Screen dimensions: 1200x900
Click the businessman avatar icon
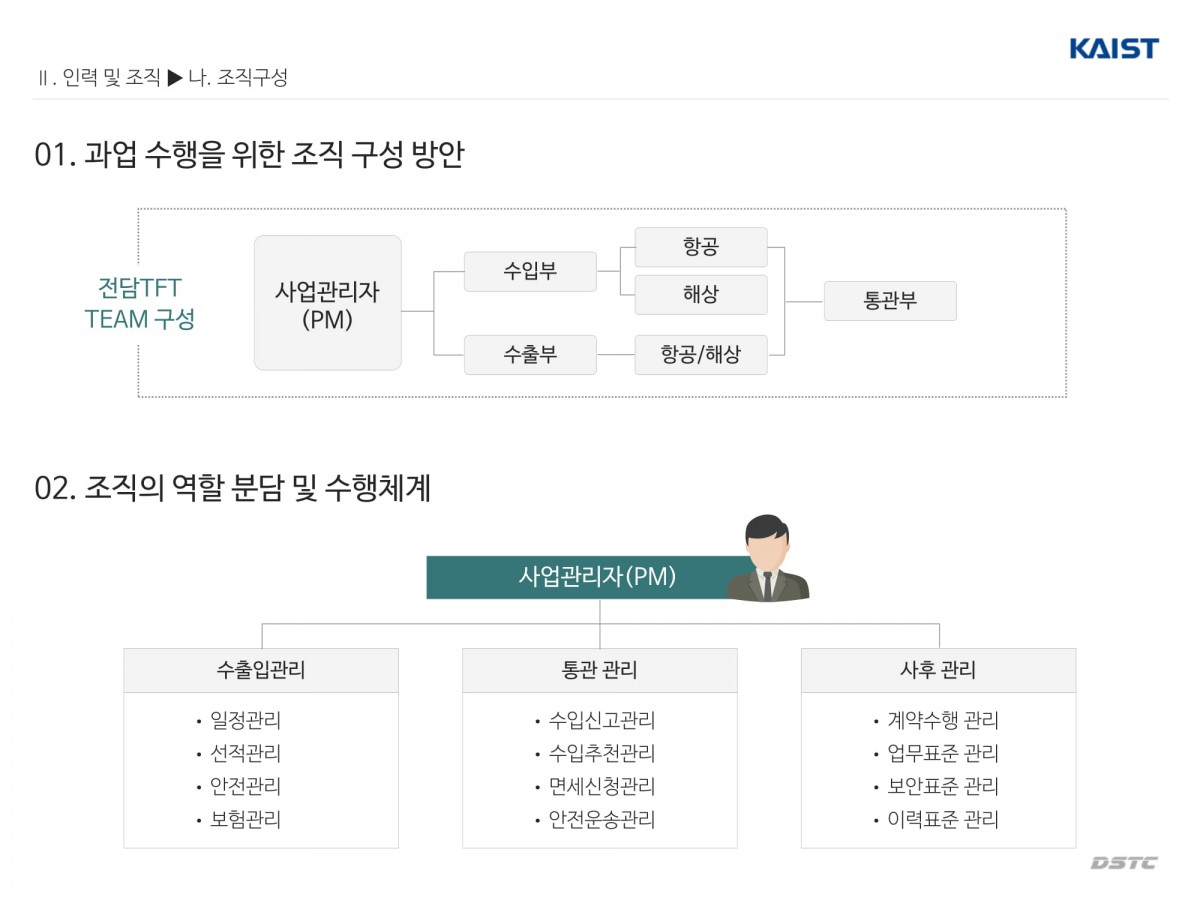[x=767, y=559]
